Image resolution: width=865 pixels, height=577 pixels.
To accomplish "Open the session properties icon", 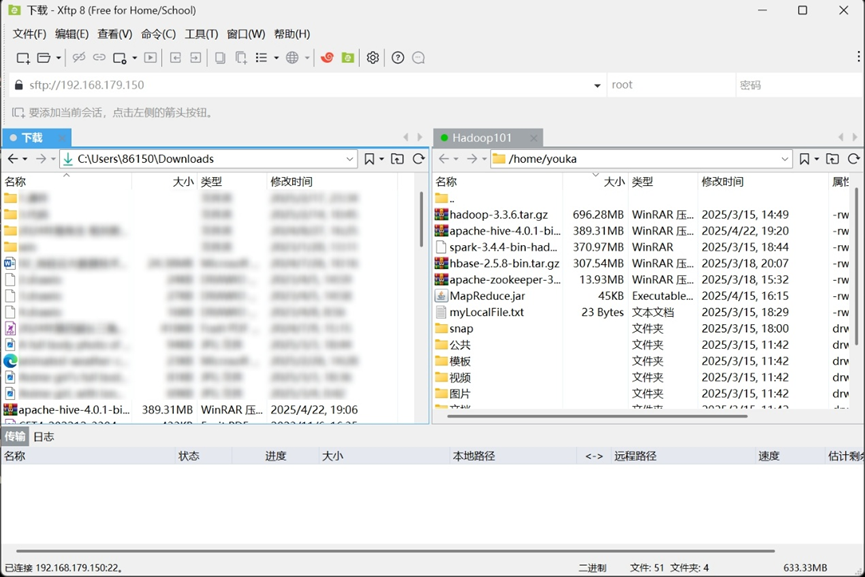I will point(119,58).
